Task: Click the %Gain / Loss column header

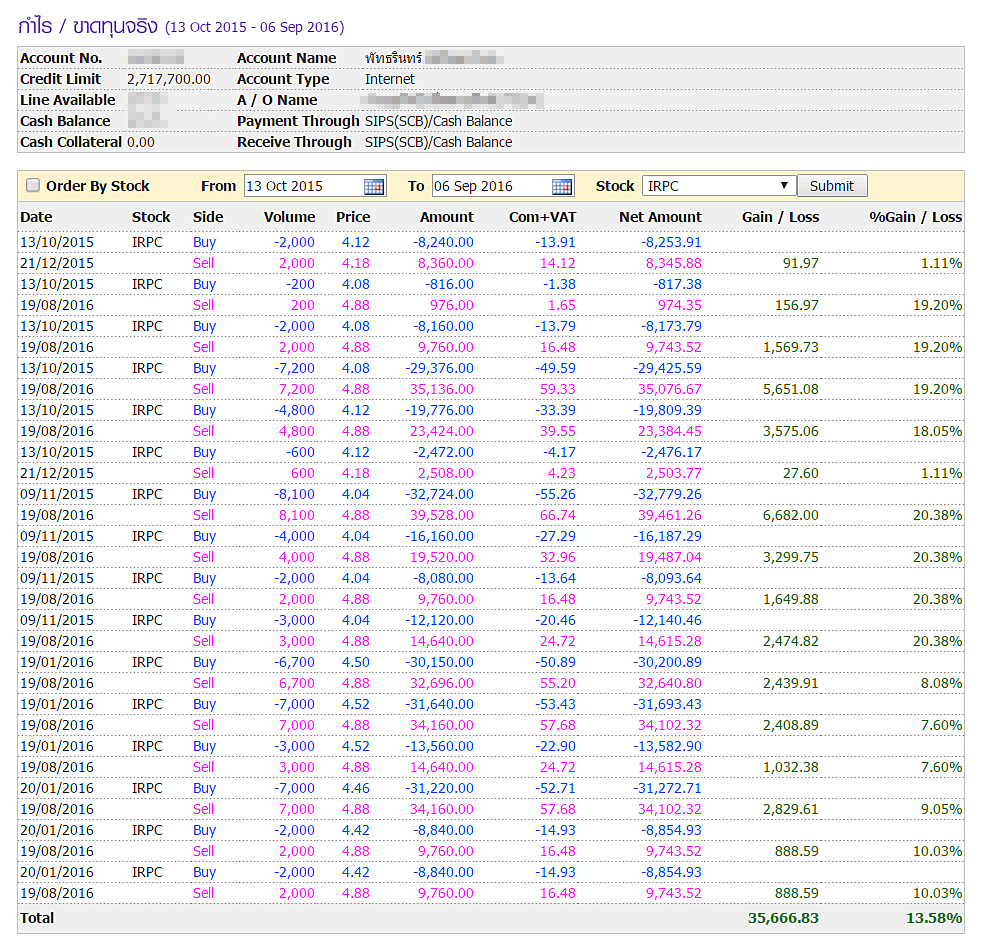Action: 915,217
